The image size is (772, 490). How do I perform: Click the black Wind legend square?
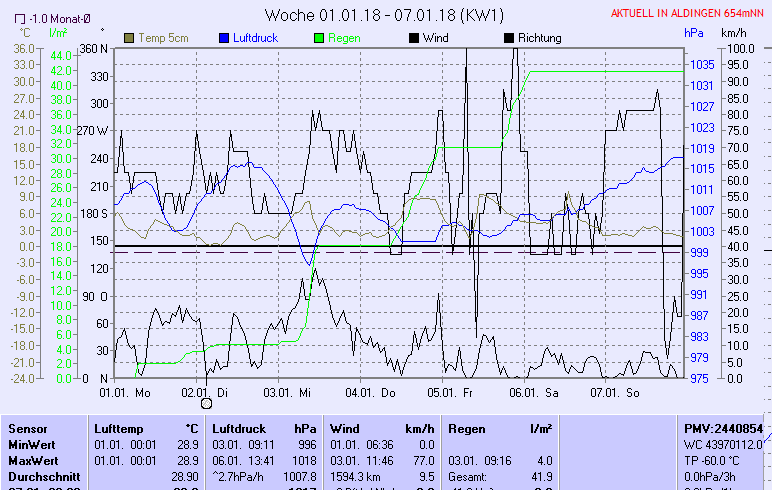414,38
